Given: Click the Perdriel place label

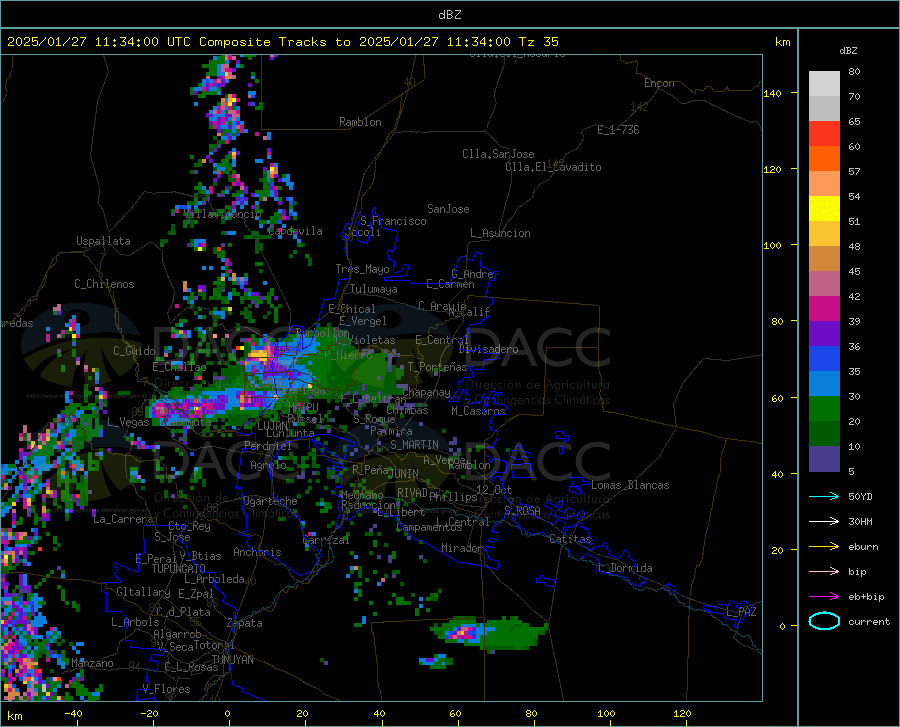Looking at the screenshot, I should (x=268, y=446).
